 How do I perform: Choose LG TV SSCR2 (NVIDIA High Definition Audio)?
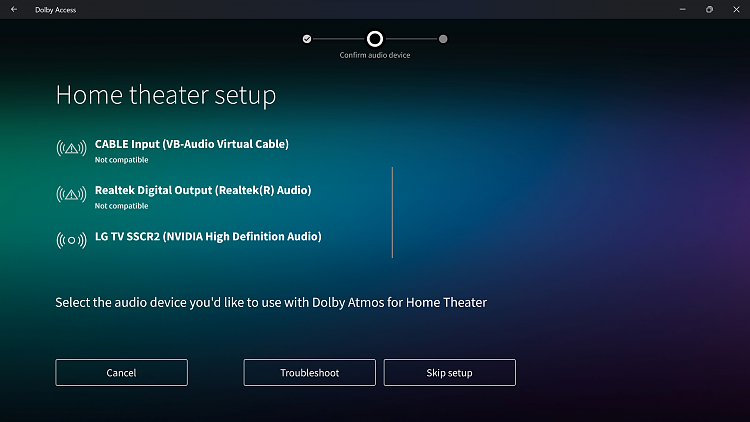point(208,236)
